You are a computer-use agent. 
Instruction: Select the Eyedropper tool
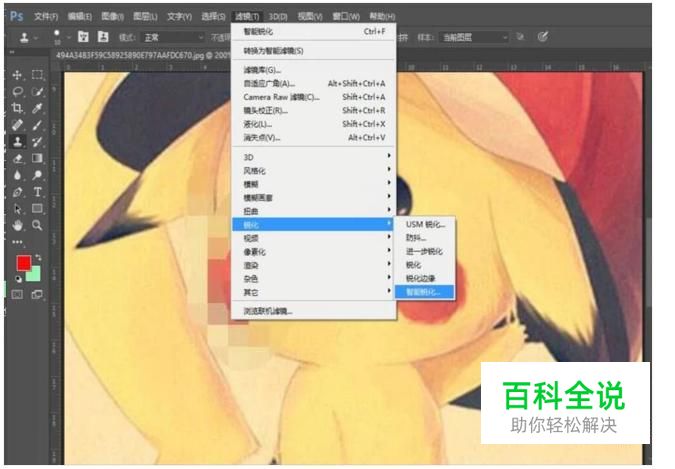37,108
